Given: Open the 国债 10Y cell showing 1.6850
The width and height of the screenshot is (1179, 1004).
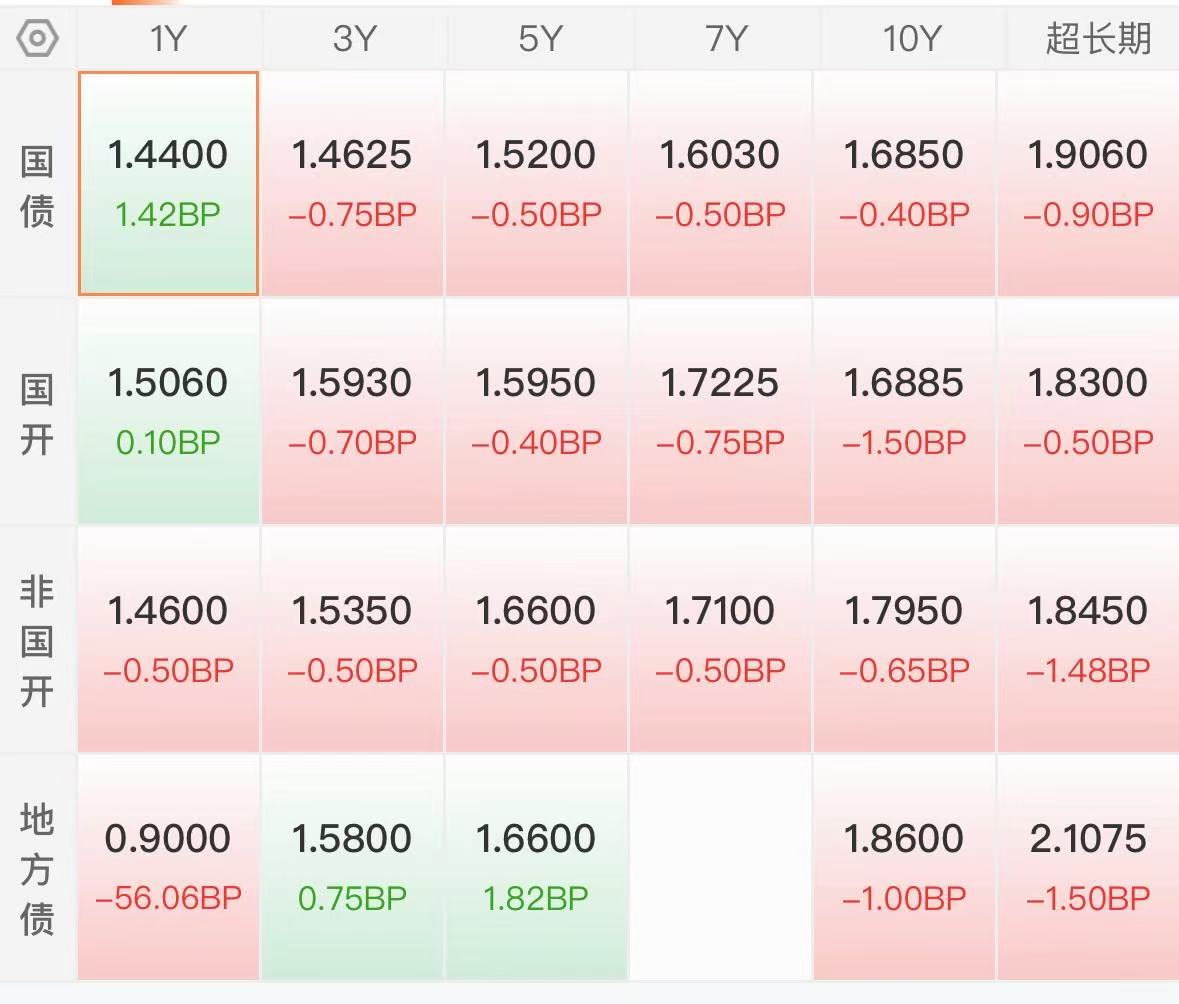Looking at the screenshot, I should 905,184.
